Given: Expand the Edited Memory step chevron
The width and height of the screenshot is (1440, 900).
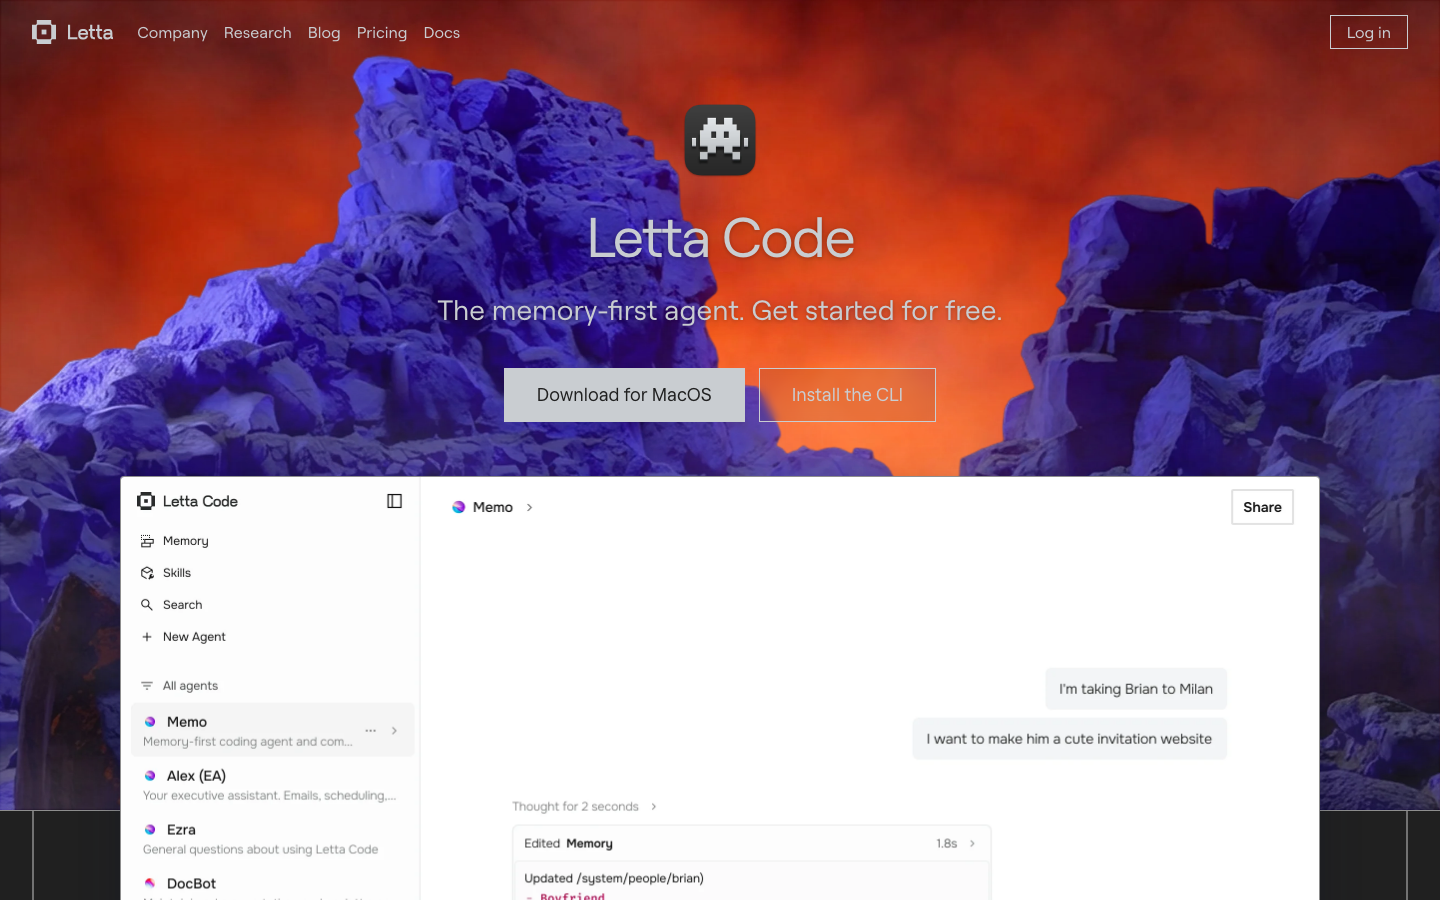Looking at the screenshot, I should 972,844.
